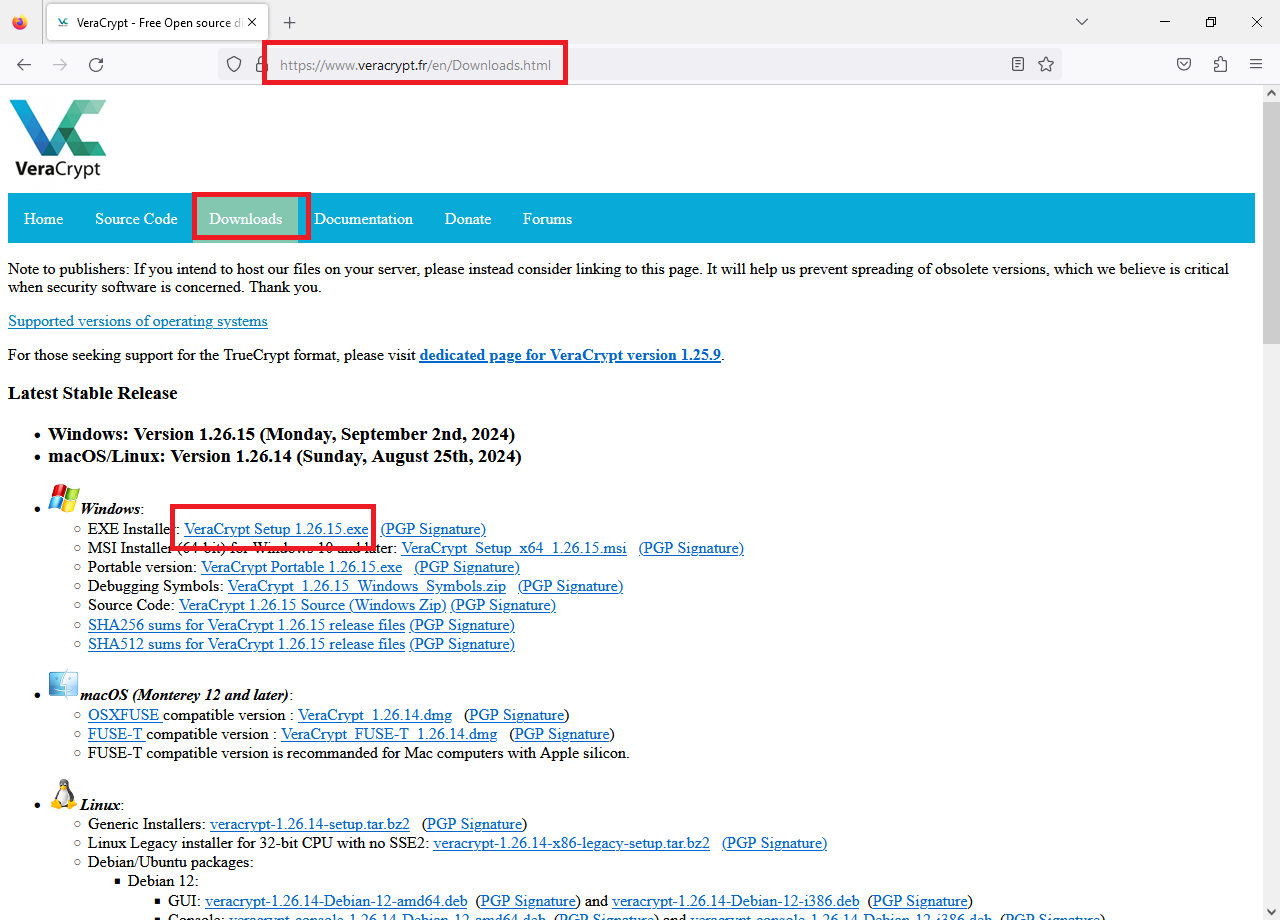Select the Downloads menu item
This screenshot has height=920, width=1280.
pos(246,219)
